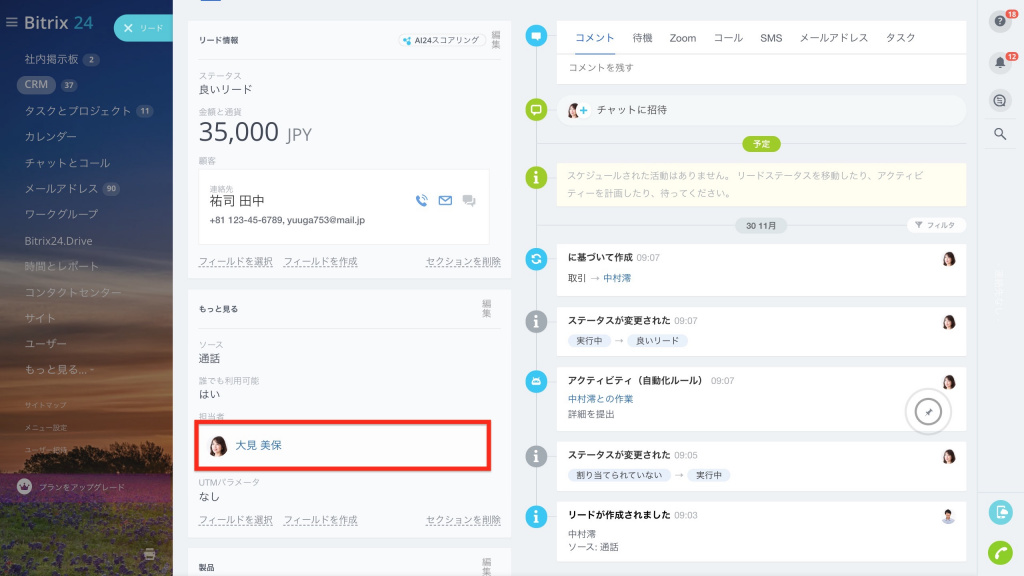Click セクションを削除 link in リード情報 section
1024x576 pixels.
[463, 262]
